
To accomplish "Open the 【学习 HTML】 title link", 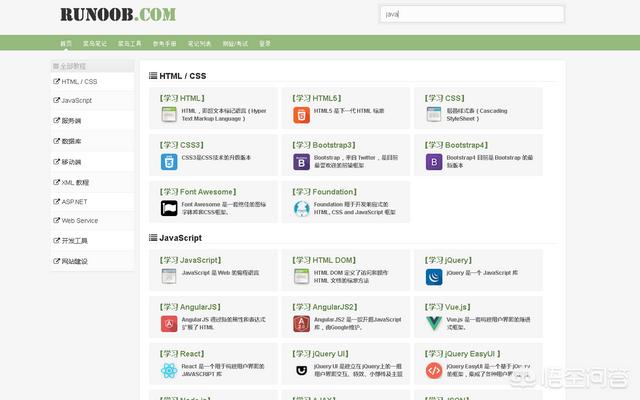I will (182, 98).
